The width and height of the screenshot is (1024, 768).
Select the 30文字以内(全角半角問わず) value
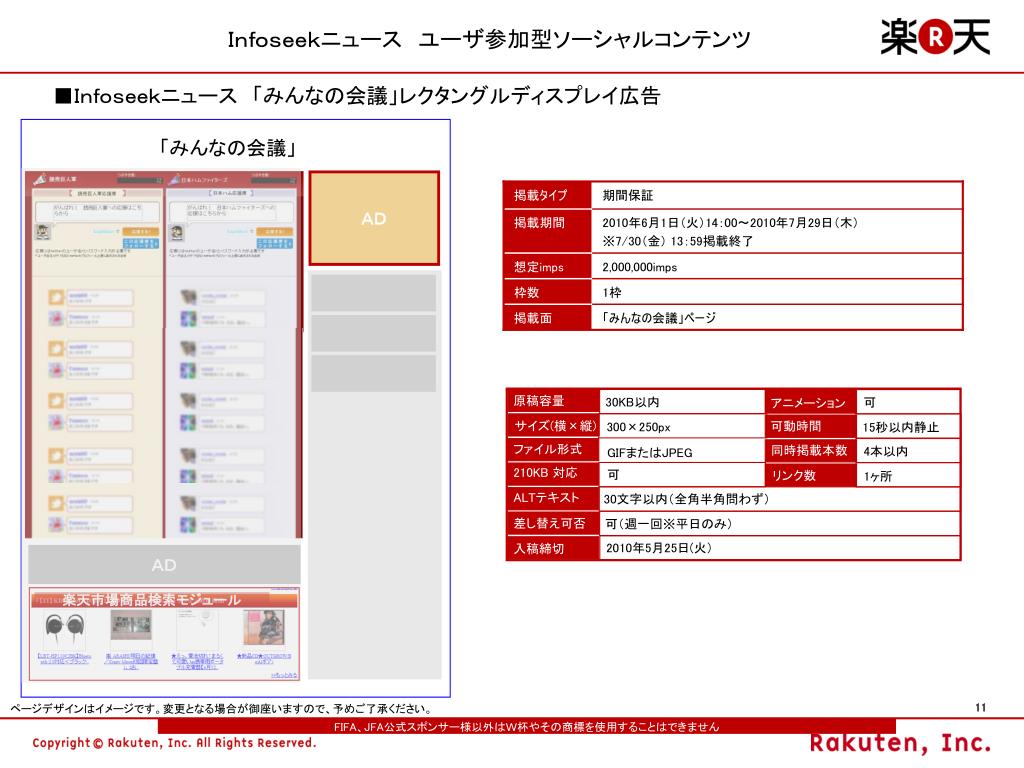click(686, 499)
